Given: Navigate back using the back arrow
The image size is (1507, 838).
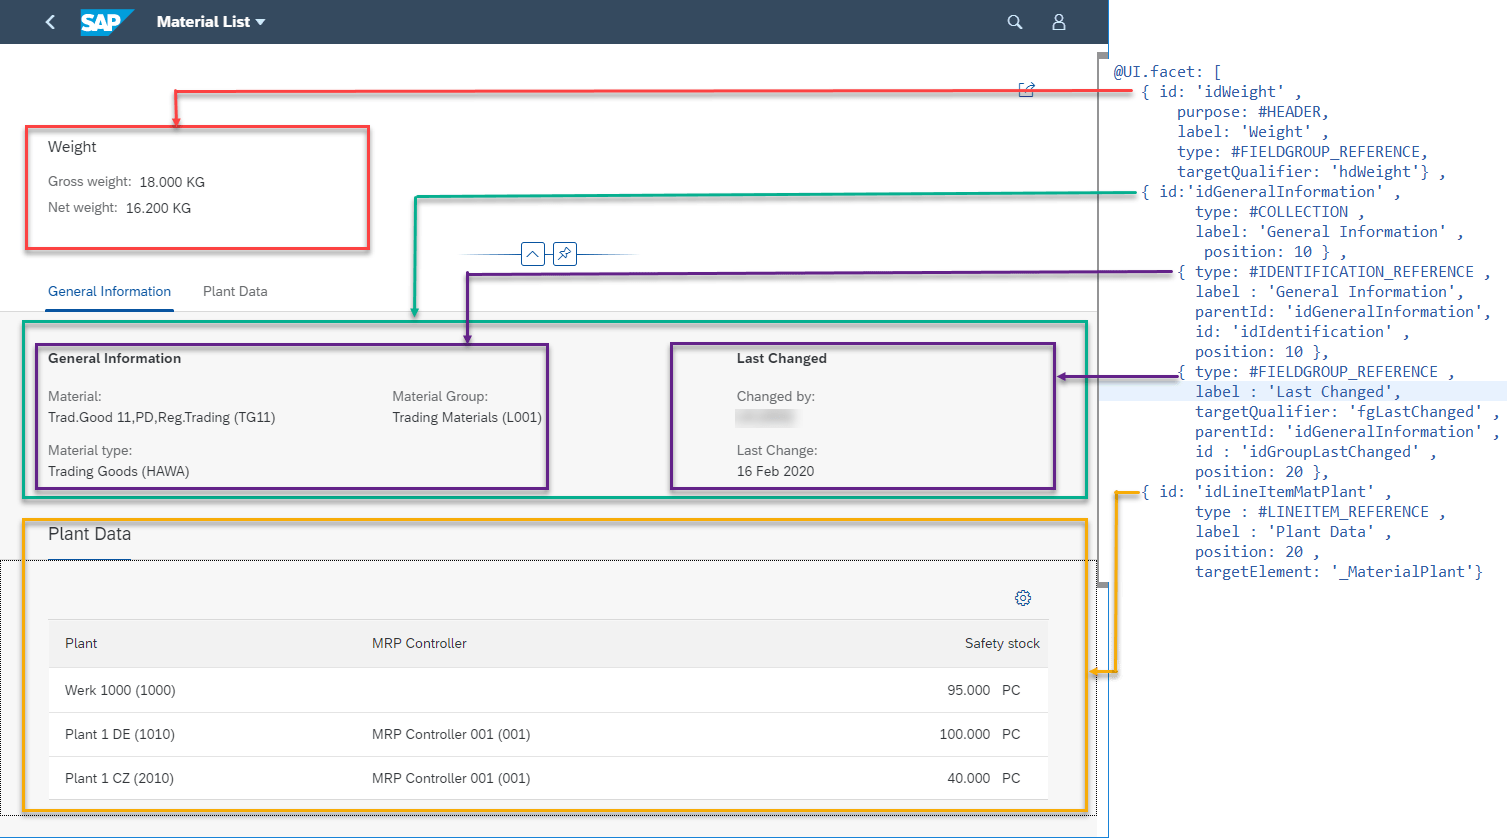Looking at the screenshot, I should pyautogui.click(x=50, y=21).
